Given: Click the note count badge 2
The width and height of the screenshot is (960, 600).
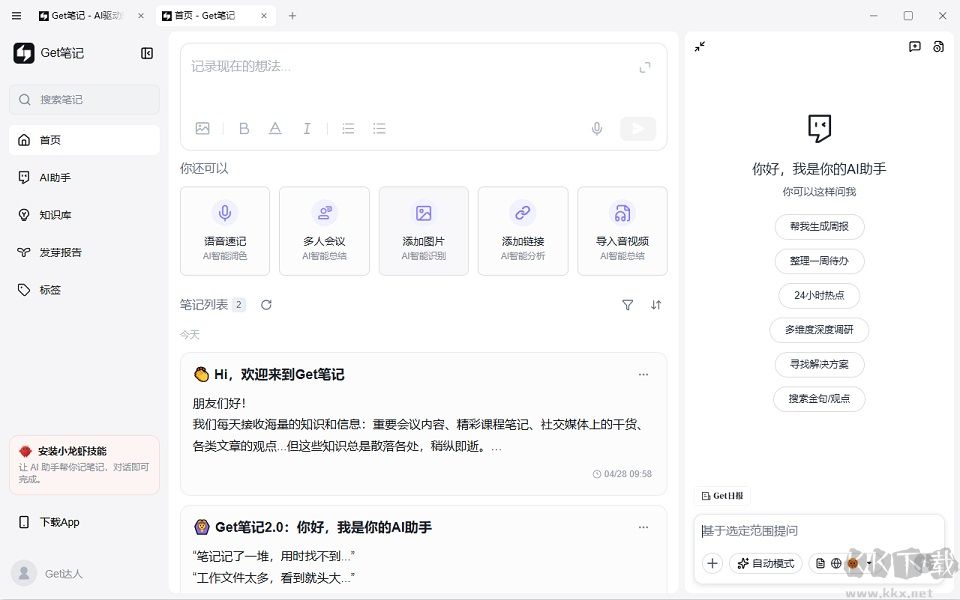Looking at the screenshot, I should [238, 305].
